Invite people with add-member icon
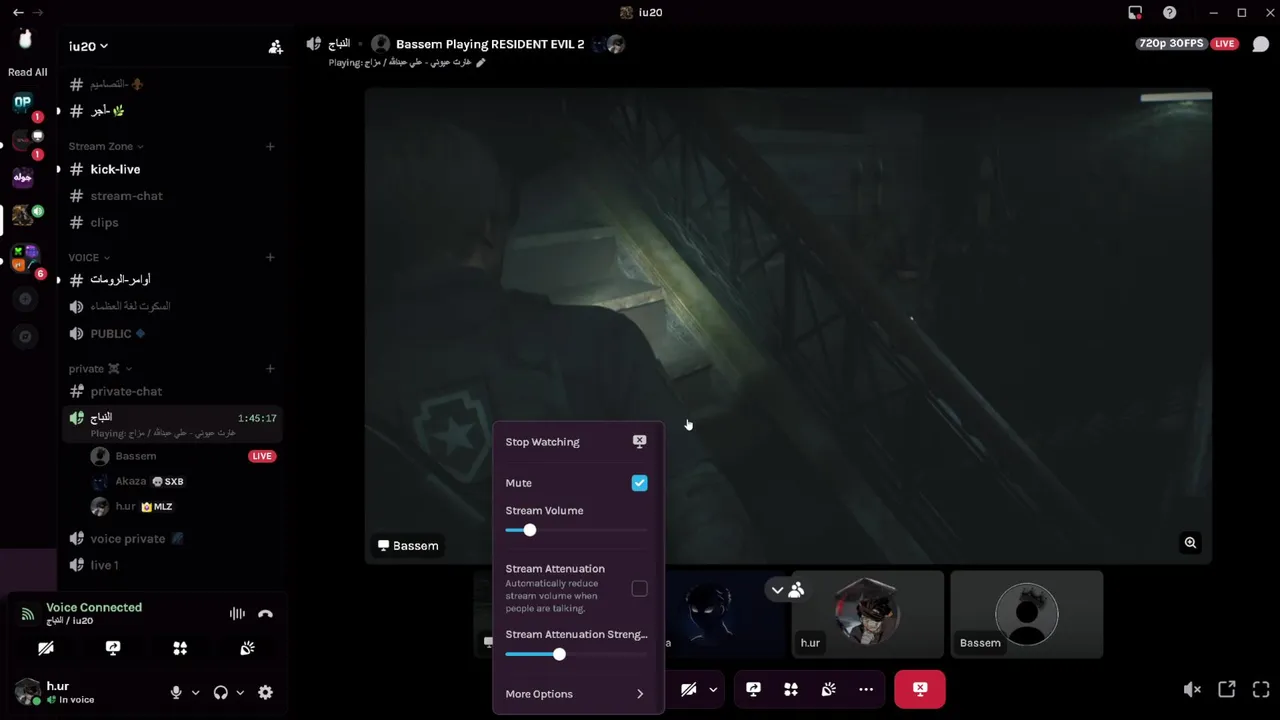The width and height of the screenshot is (1280, 720). click(x=275, y=46)
